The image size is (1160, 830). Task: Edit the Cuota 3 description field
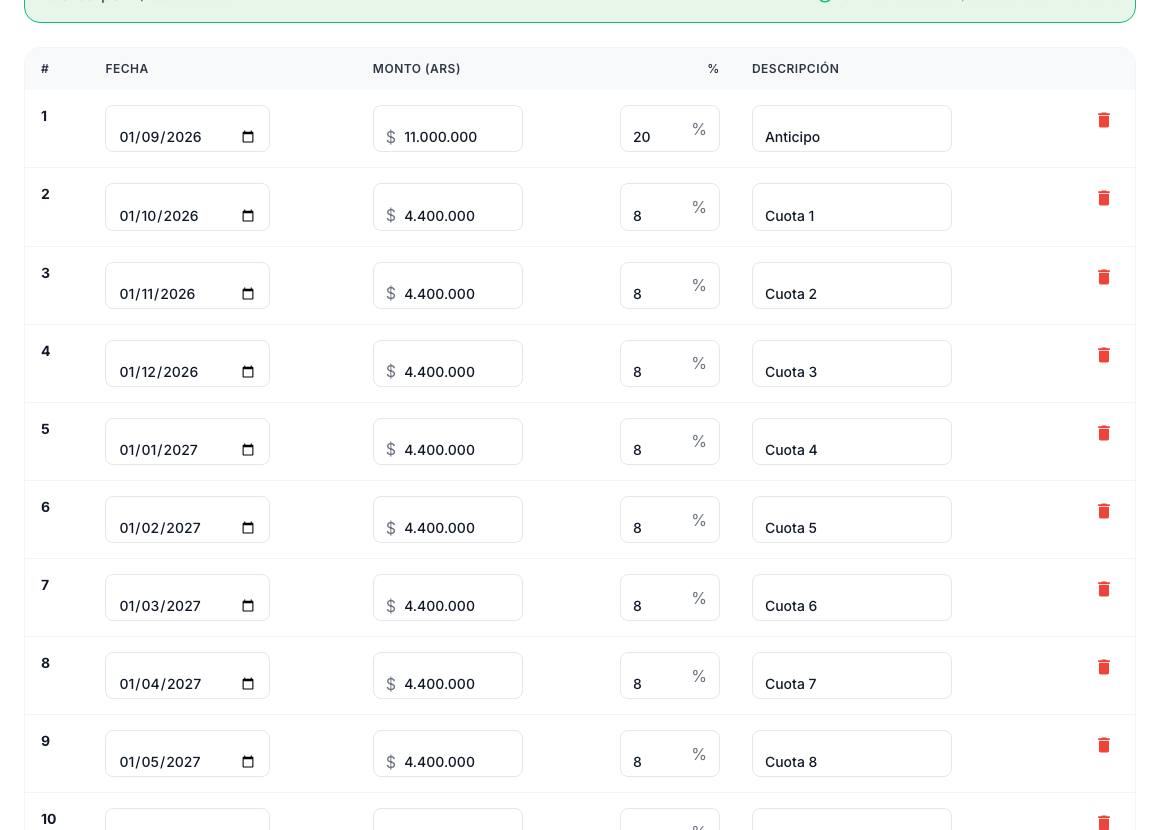(x=852, y=363)
